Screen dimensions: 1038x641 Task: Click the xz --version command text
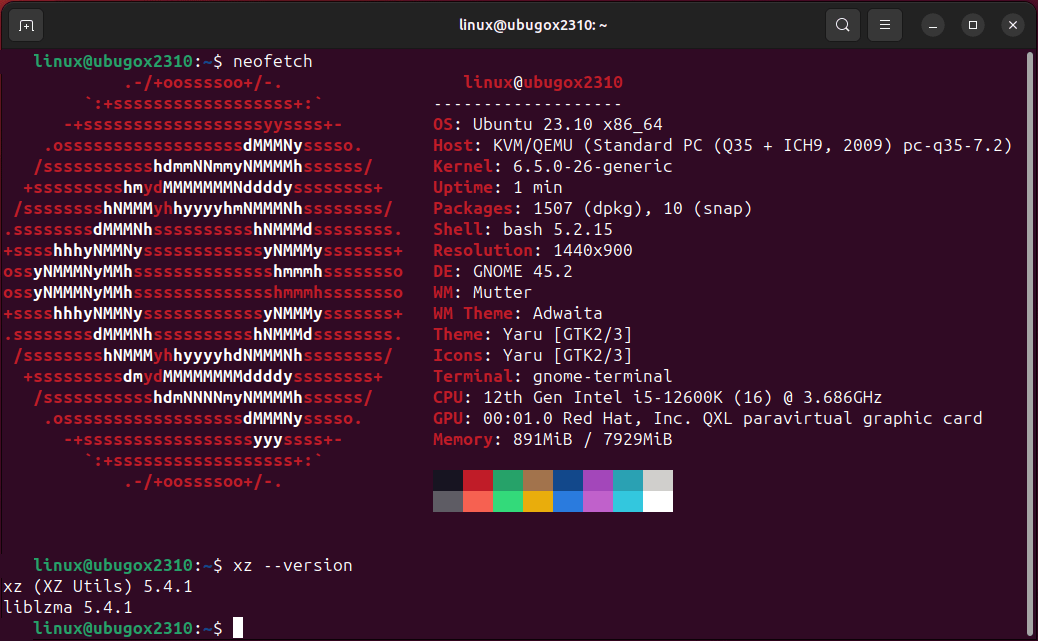pyautogui.click(x=292, y=565)
